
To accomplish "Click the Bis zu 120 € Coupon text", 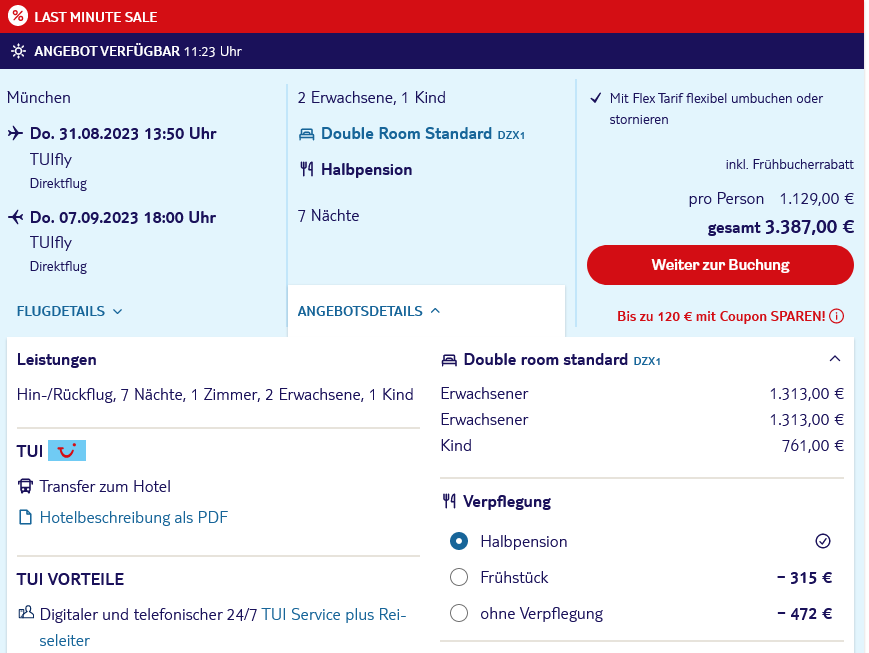I will [x=721, y=316].
